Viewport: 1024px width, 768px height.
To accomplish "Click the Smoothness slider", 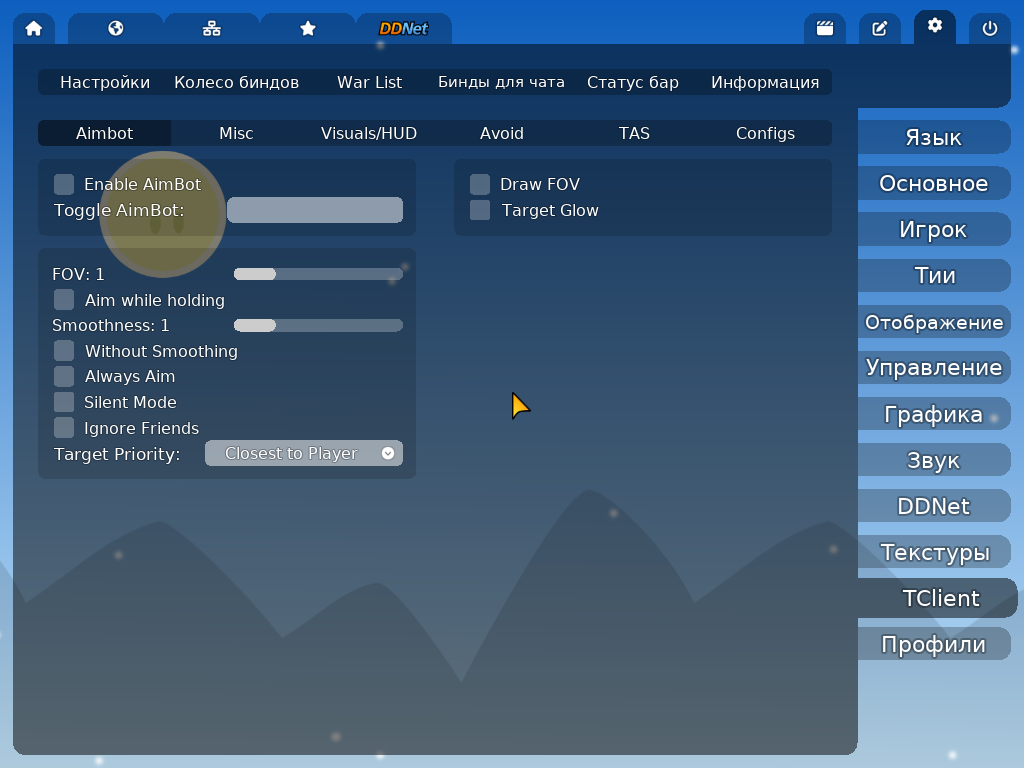I will 318,325.
